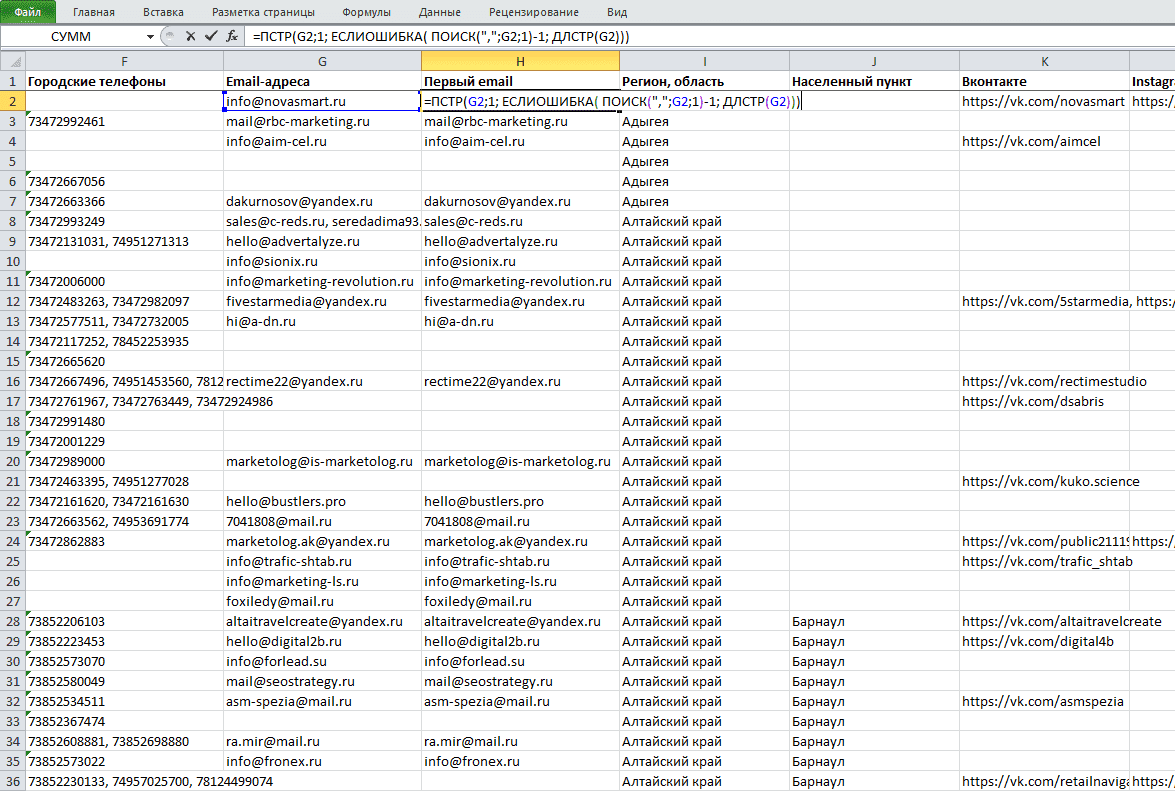Click the Email-адреса header cell
The image size is (1175, 791).
pyautogui.click(x=322, y=81)
